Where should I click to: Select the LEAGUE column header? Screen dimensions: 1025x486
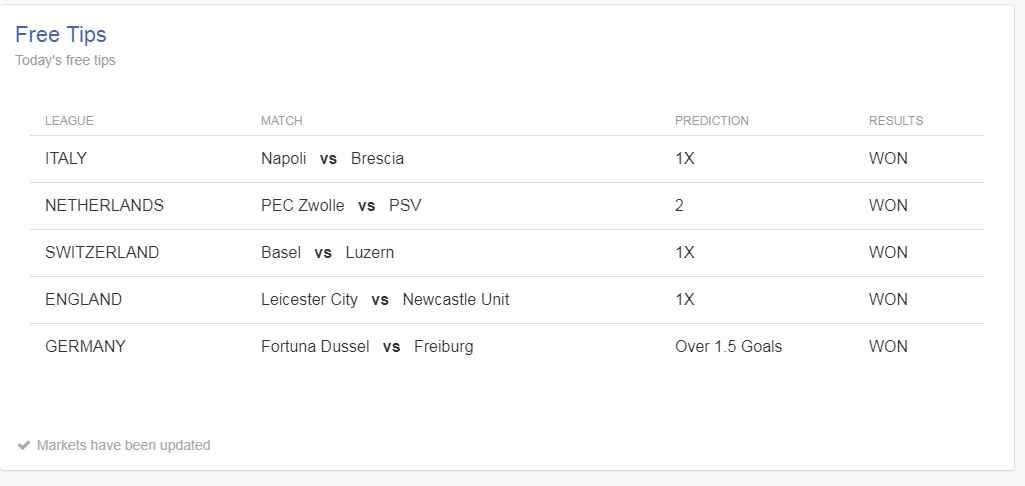tap(69, 121)
